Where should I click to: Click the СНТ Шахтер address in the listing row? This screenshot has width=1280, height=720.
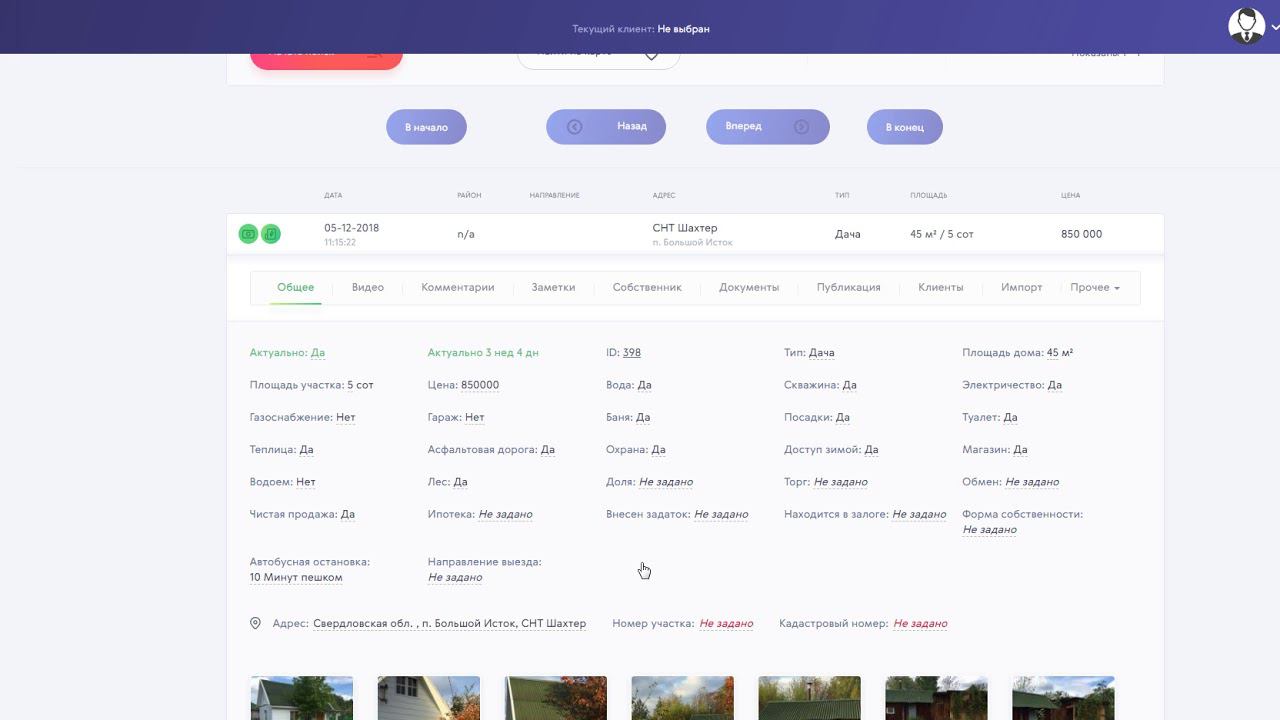(685, 228)
